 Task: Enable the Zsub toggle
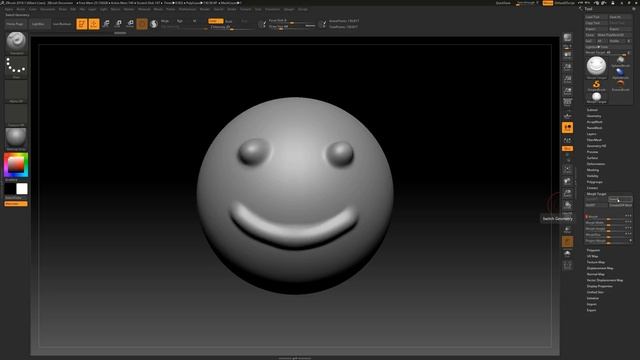(x=229, y=21)
